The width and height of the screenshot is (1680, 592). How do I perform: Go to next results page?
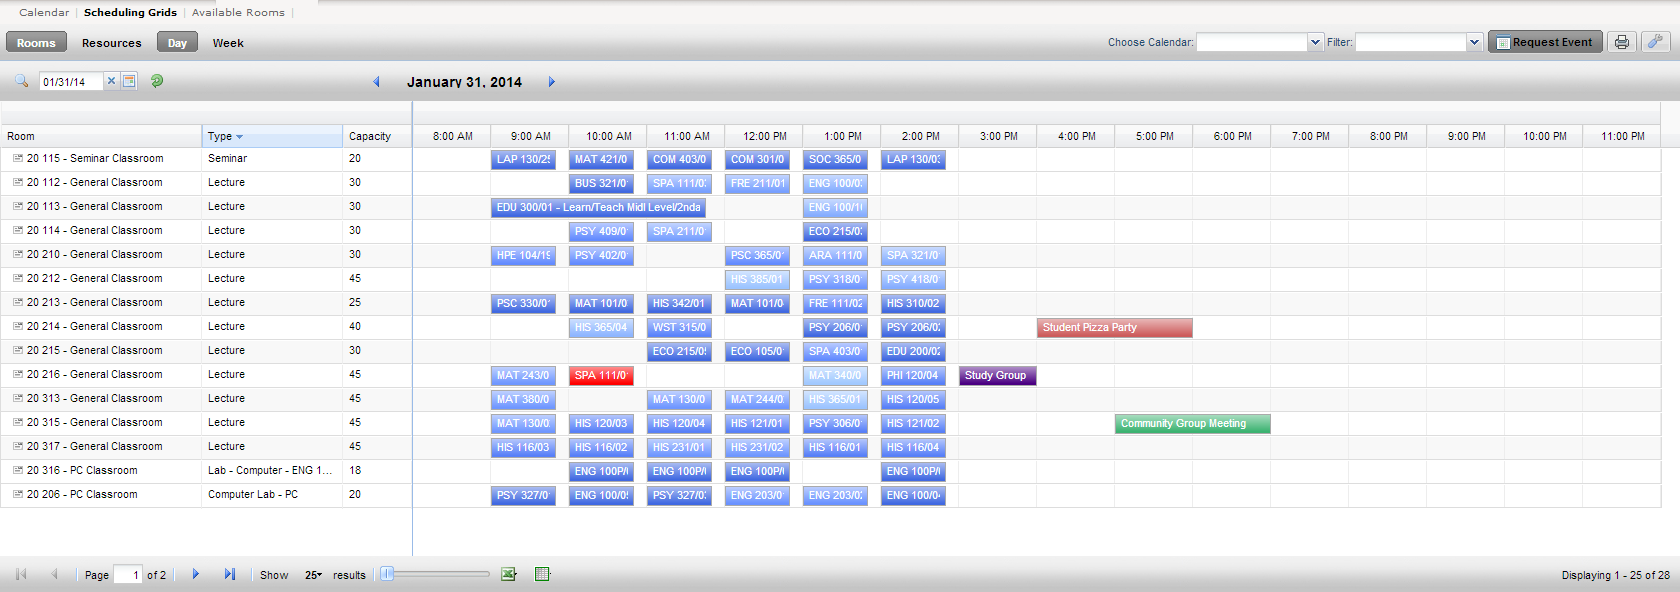point(195,574)
